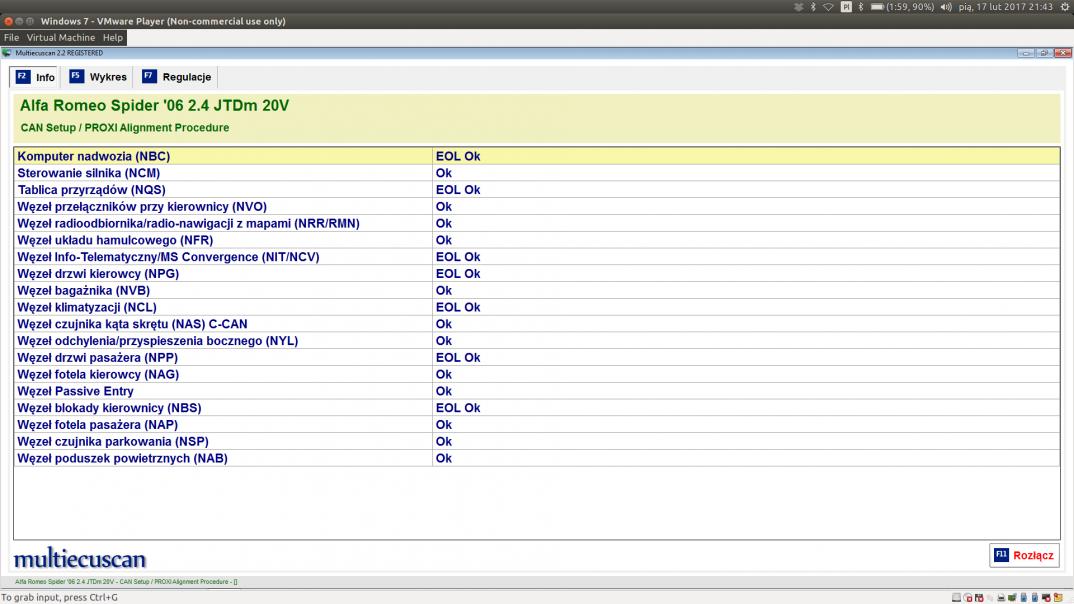Click the VMware hard disk device icon
The height and width of the screenshot is (604, 1074).
(x=956, y=598)
